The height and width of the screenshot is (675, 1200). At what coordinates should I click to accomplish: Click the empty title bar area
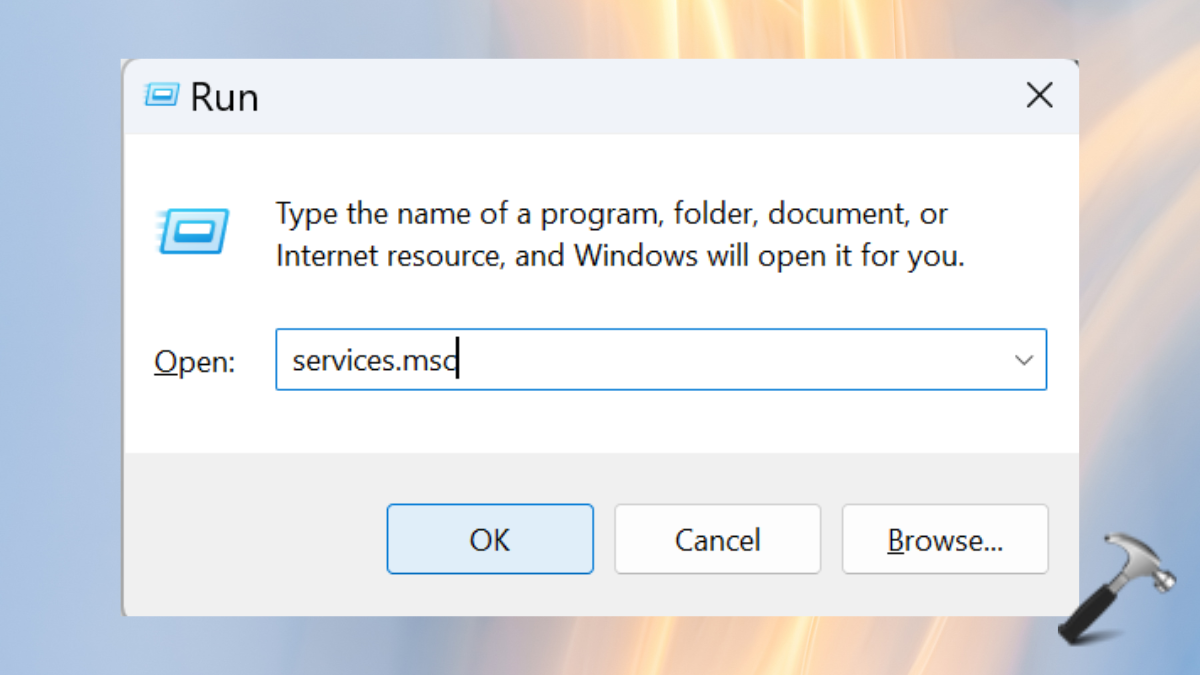(x=620, y=96)
